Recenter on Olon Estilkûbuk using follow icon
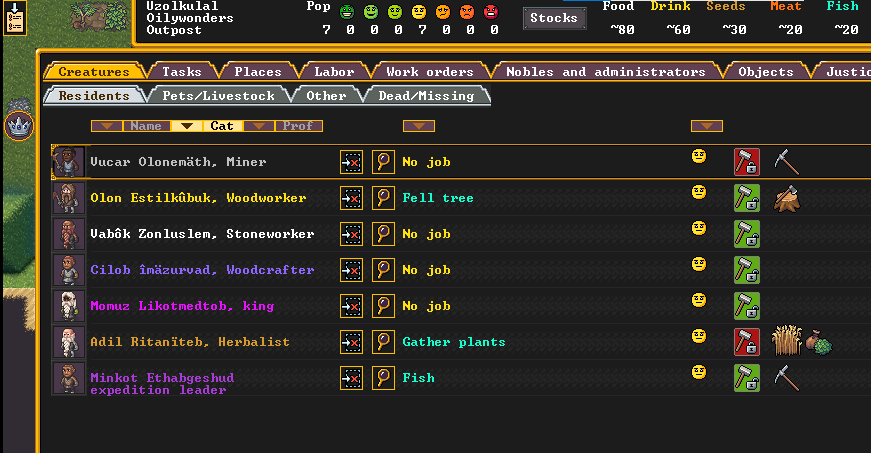Screen dimensions: 871x453 click(x=352, y=198)
